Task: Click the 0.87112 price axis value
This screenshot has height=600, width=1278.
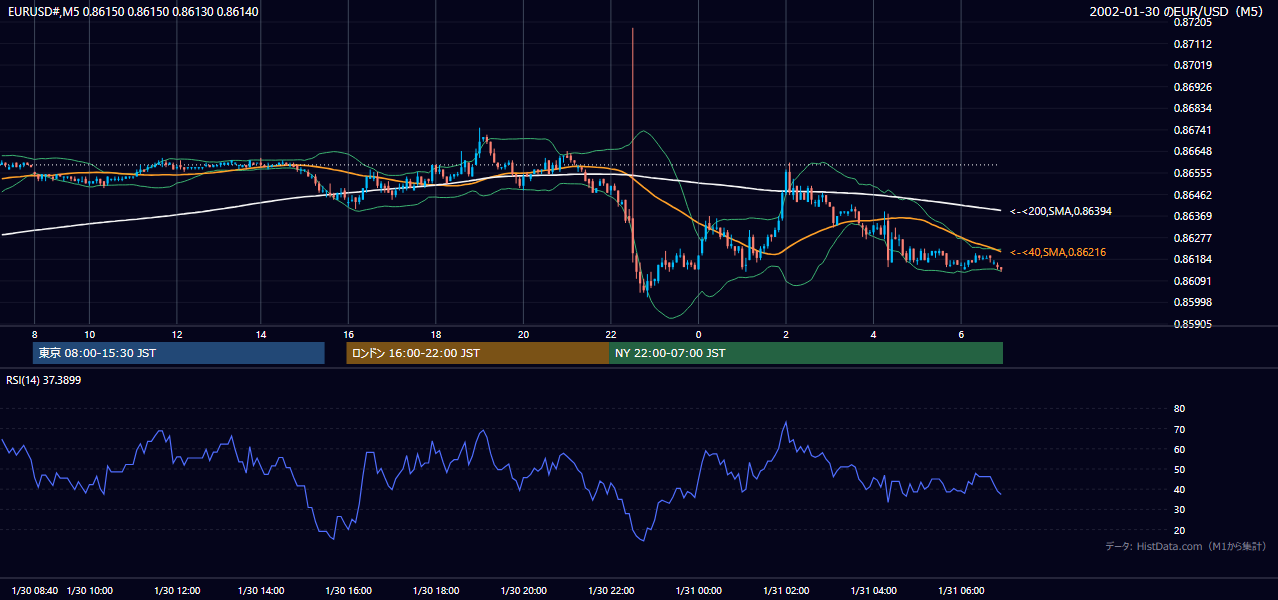Action: point(1192,44)
